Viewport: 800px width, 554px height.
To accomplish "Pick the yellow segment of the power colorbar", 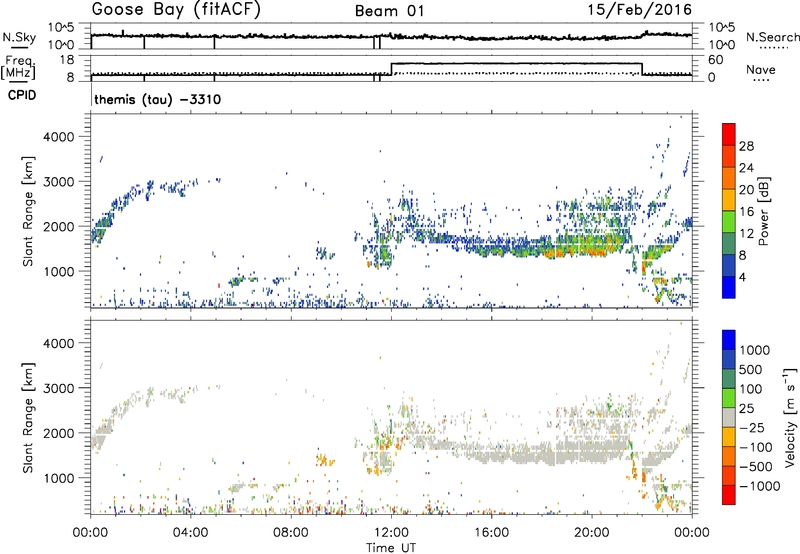I will click(x=729, y=200).
